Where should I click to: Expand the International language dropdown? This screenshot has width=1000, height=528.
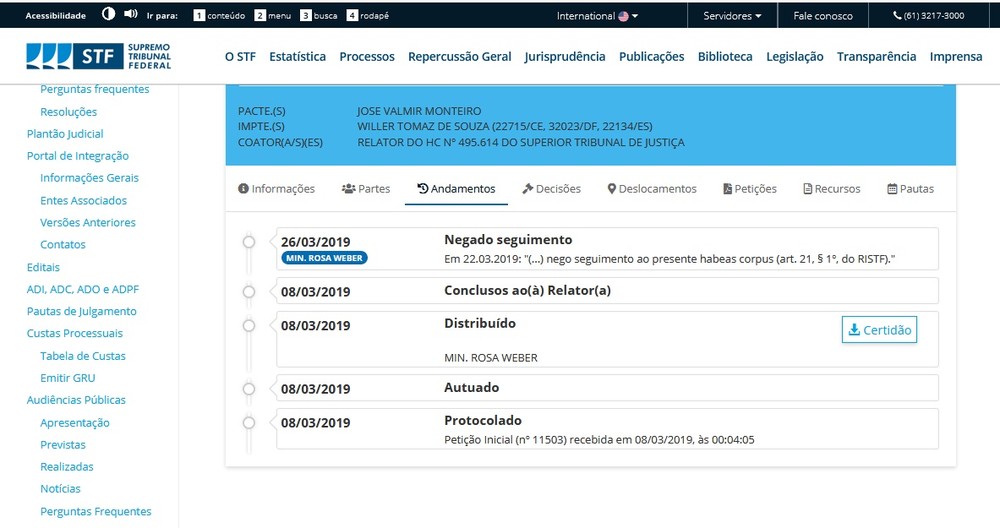pyautogui.click(x=597, y=16)
